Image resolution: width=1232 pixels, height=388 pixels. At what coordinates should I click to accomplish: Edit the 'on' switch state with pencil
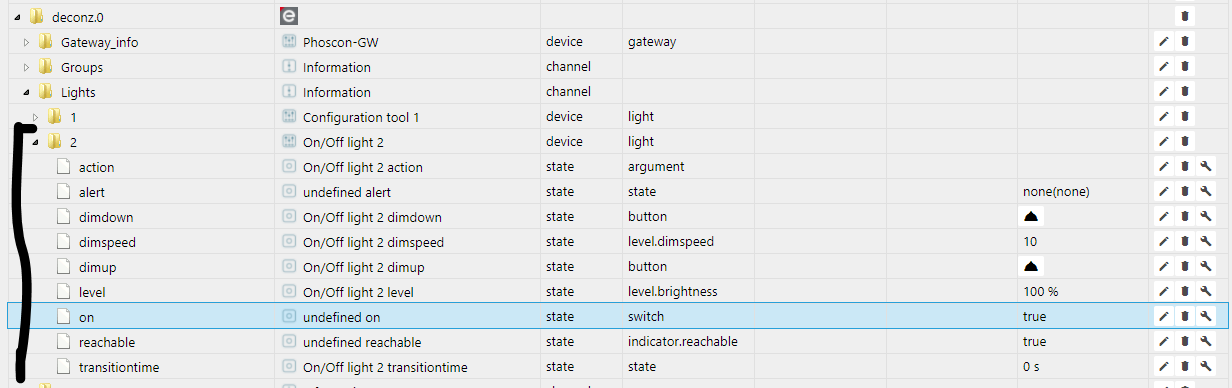click(1164, 317)
